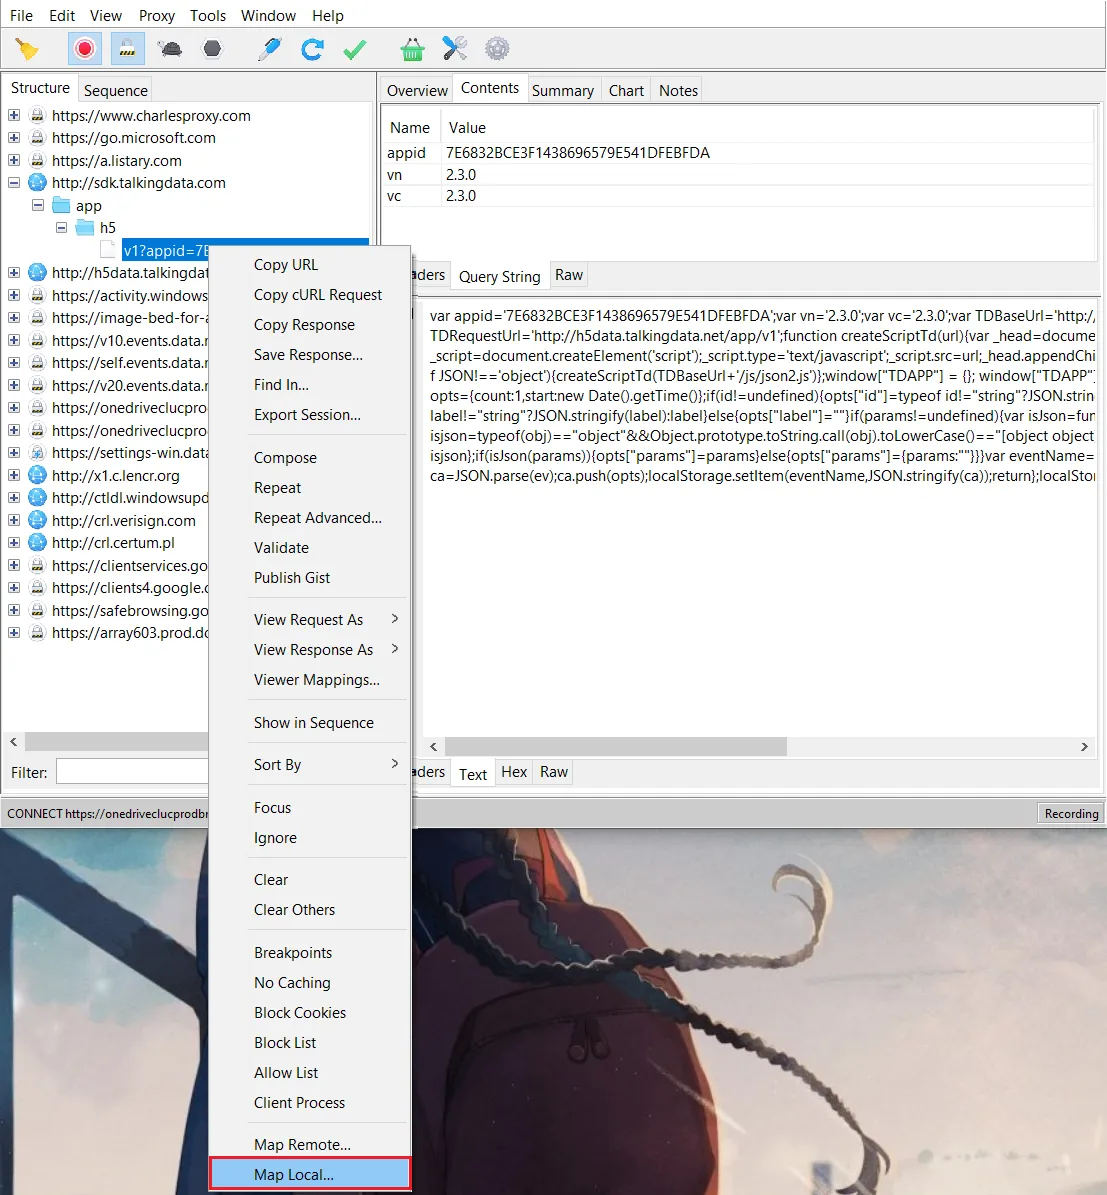The width and height of the screenshot is (1107, 1195).
Task: Click the blue Repeat arrow icon
Action: [312, 50]
